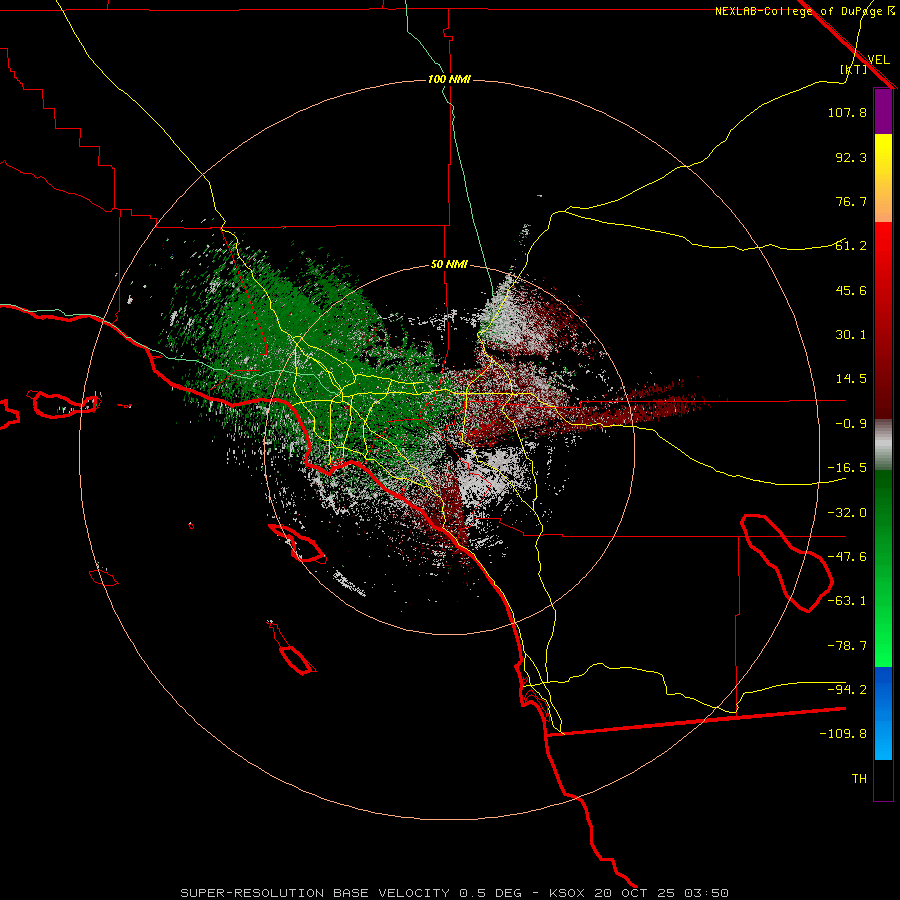Click the yellow-orange segment of the velocity scale
Image resolution: width=900 pixels, height=900 pixels.
pos(883,178)
